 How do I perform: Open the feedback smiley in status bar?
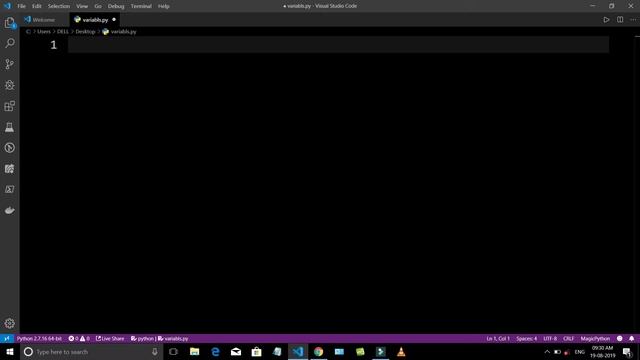click(620, 338)
